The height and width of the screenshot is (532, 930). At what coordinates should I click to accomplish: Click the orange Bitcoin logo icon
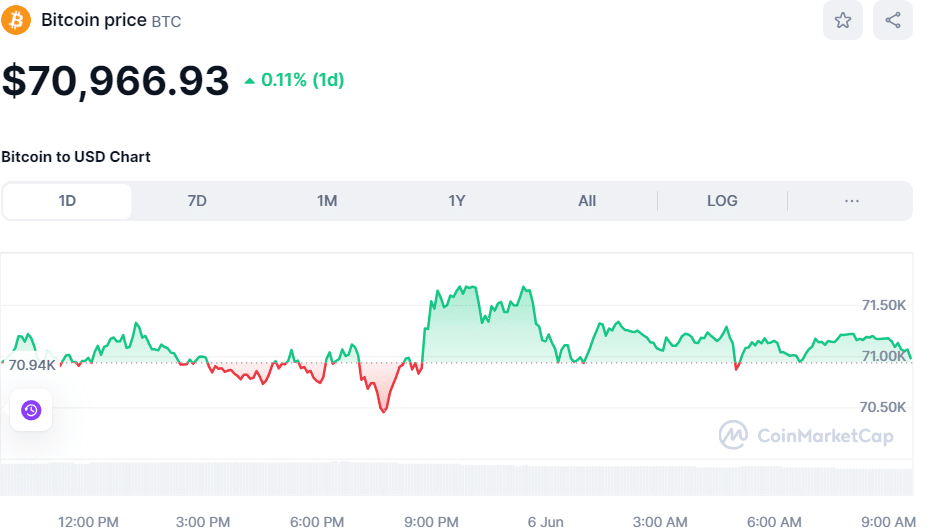click(16, 20)
